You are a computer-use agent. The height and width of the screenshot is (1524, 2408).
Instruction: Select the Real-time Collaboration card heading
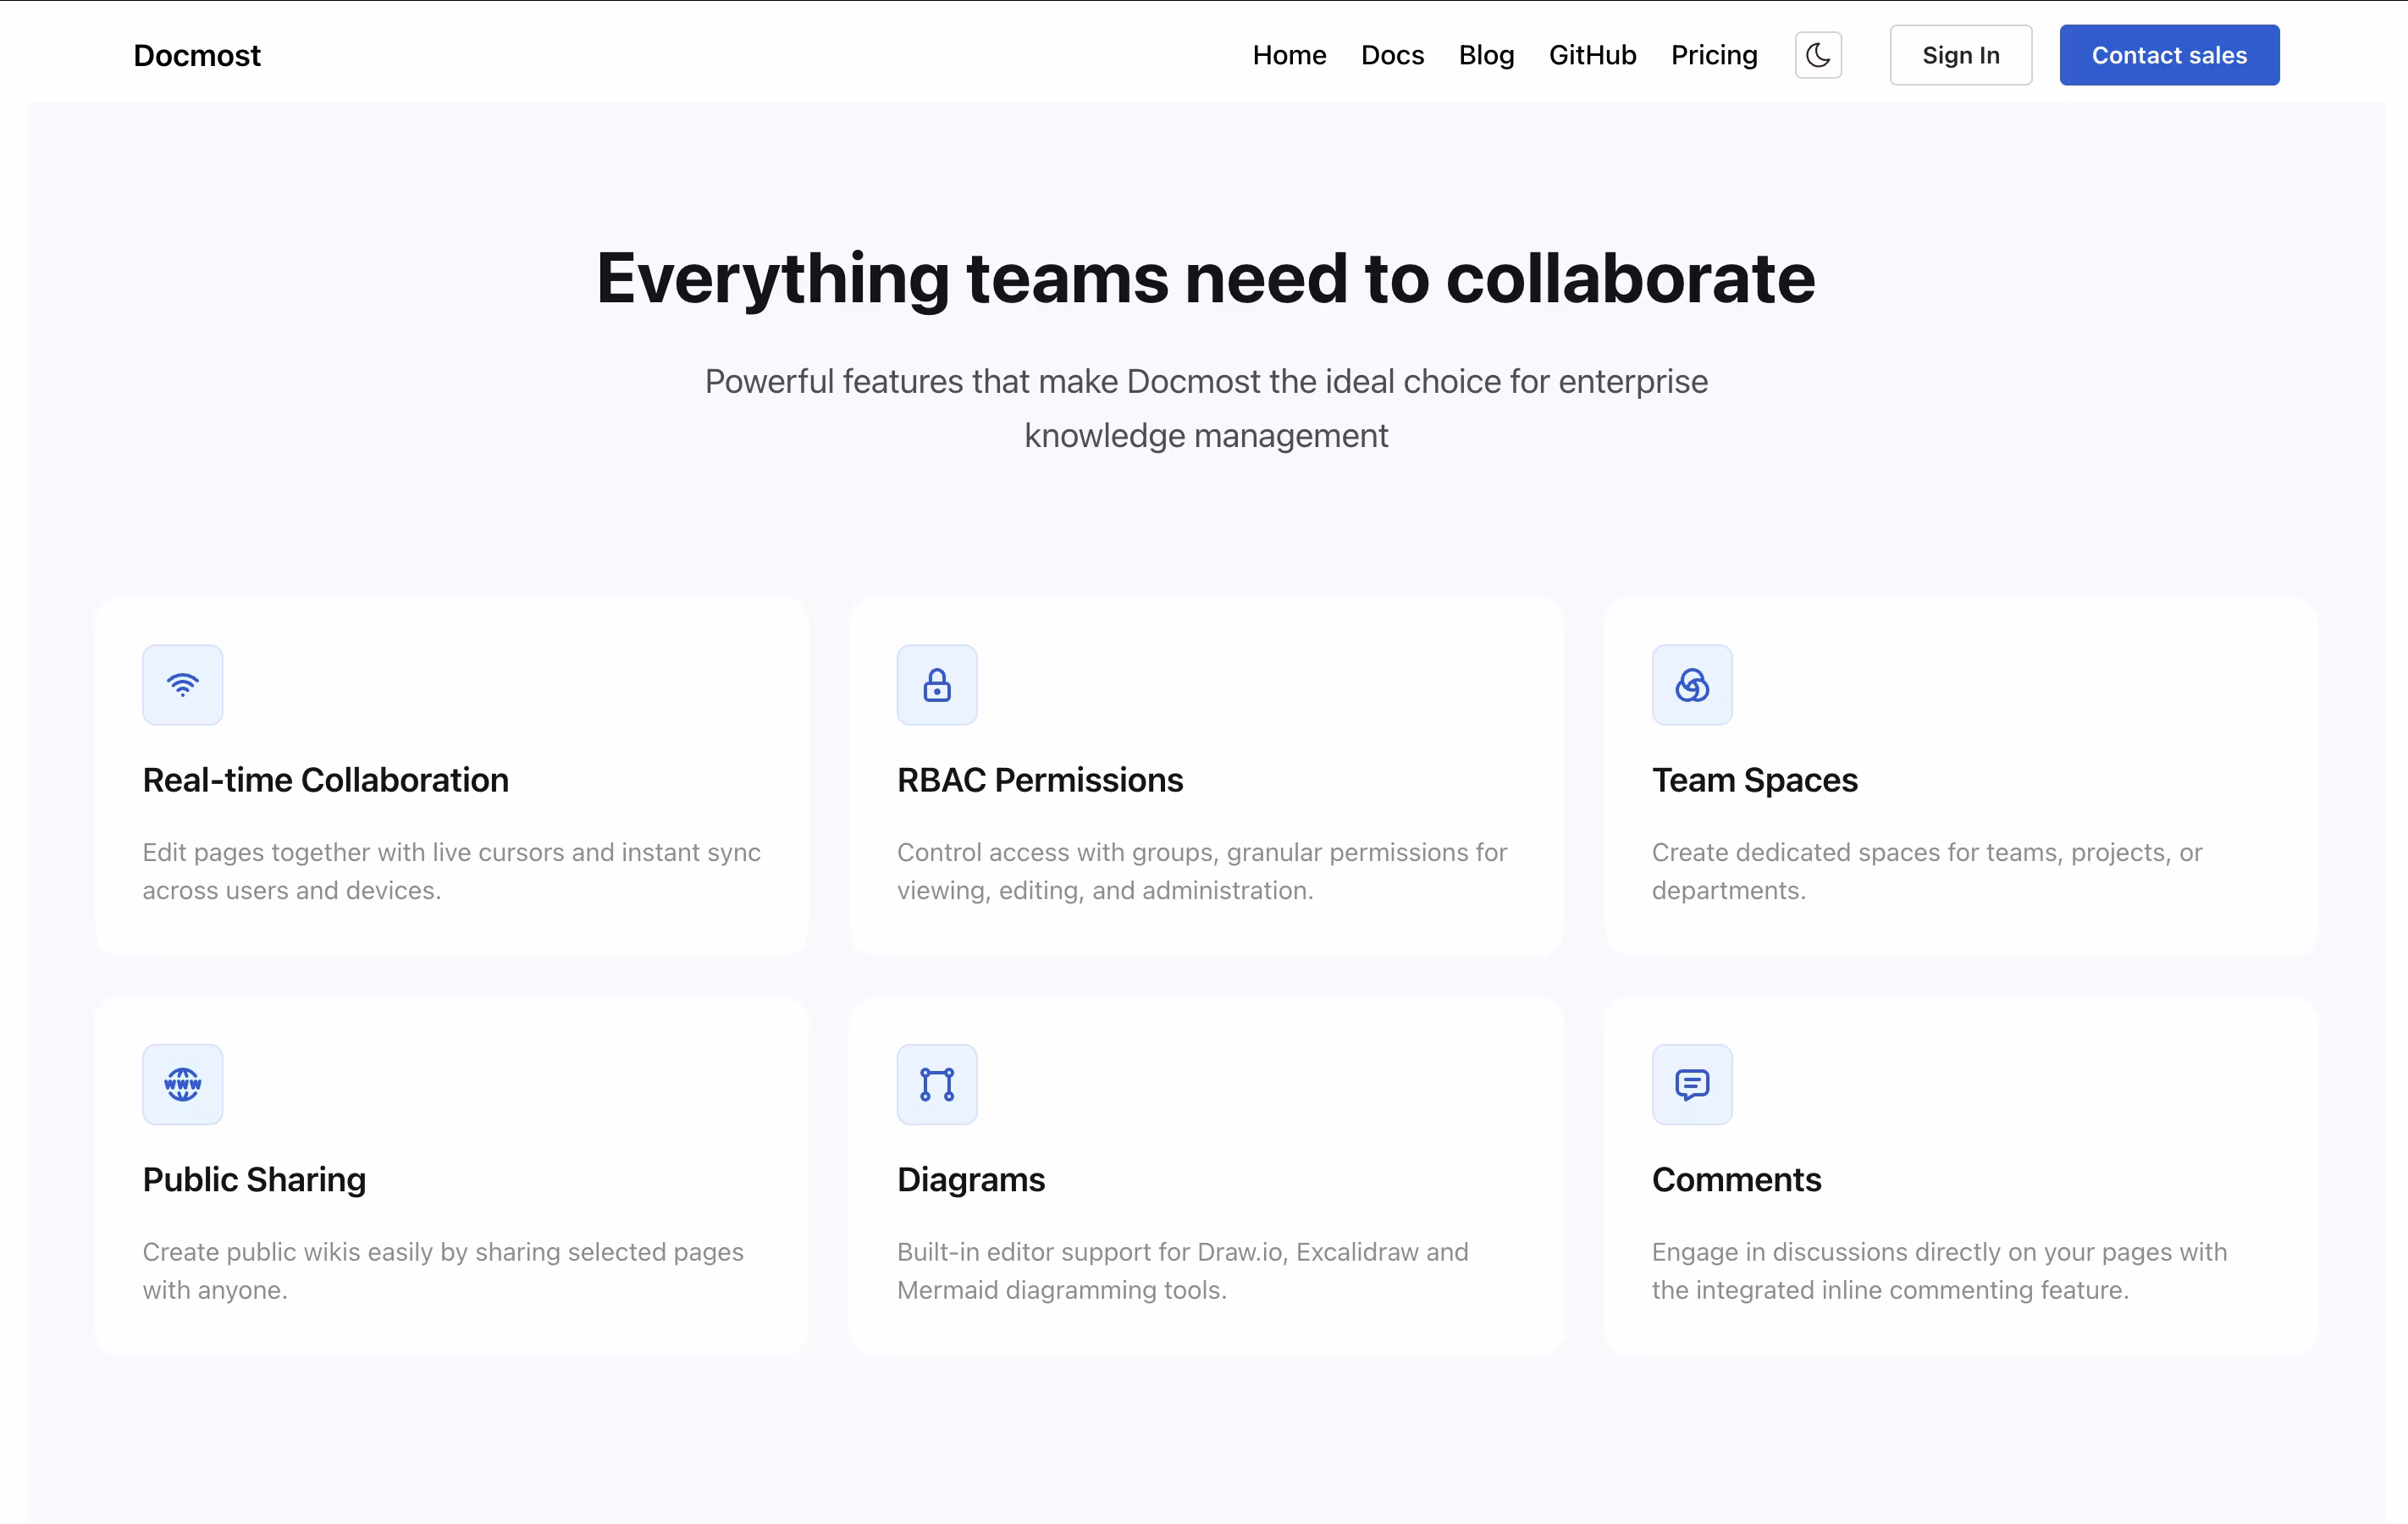325,780
